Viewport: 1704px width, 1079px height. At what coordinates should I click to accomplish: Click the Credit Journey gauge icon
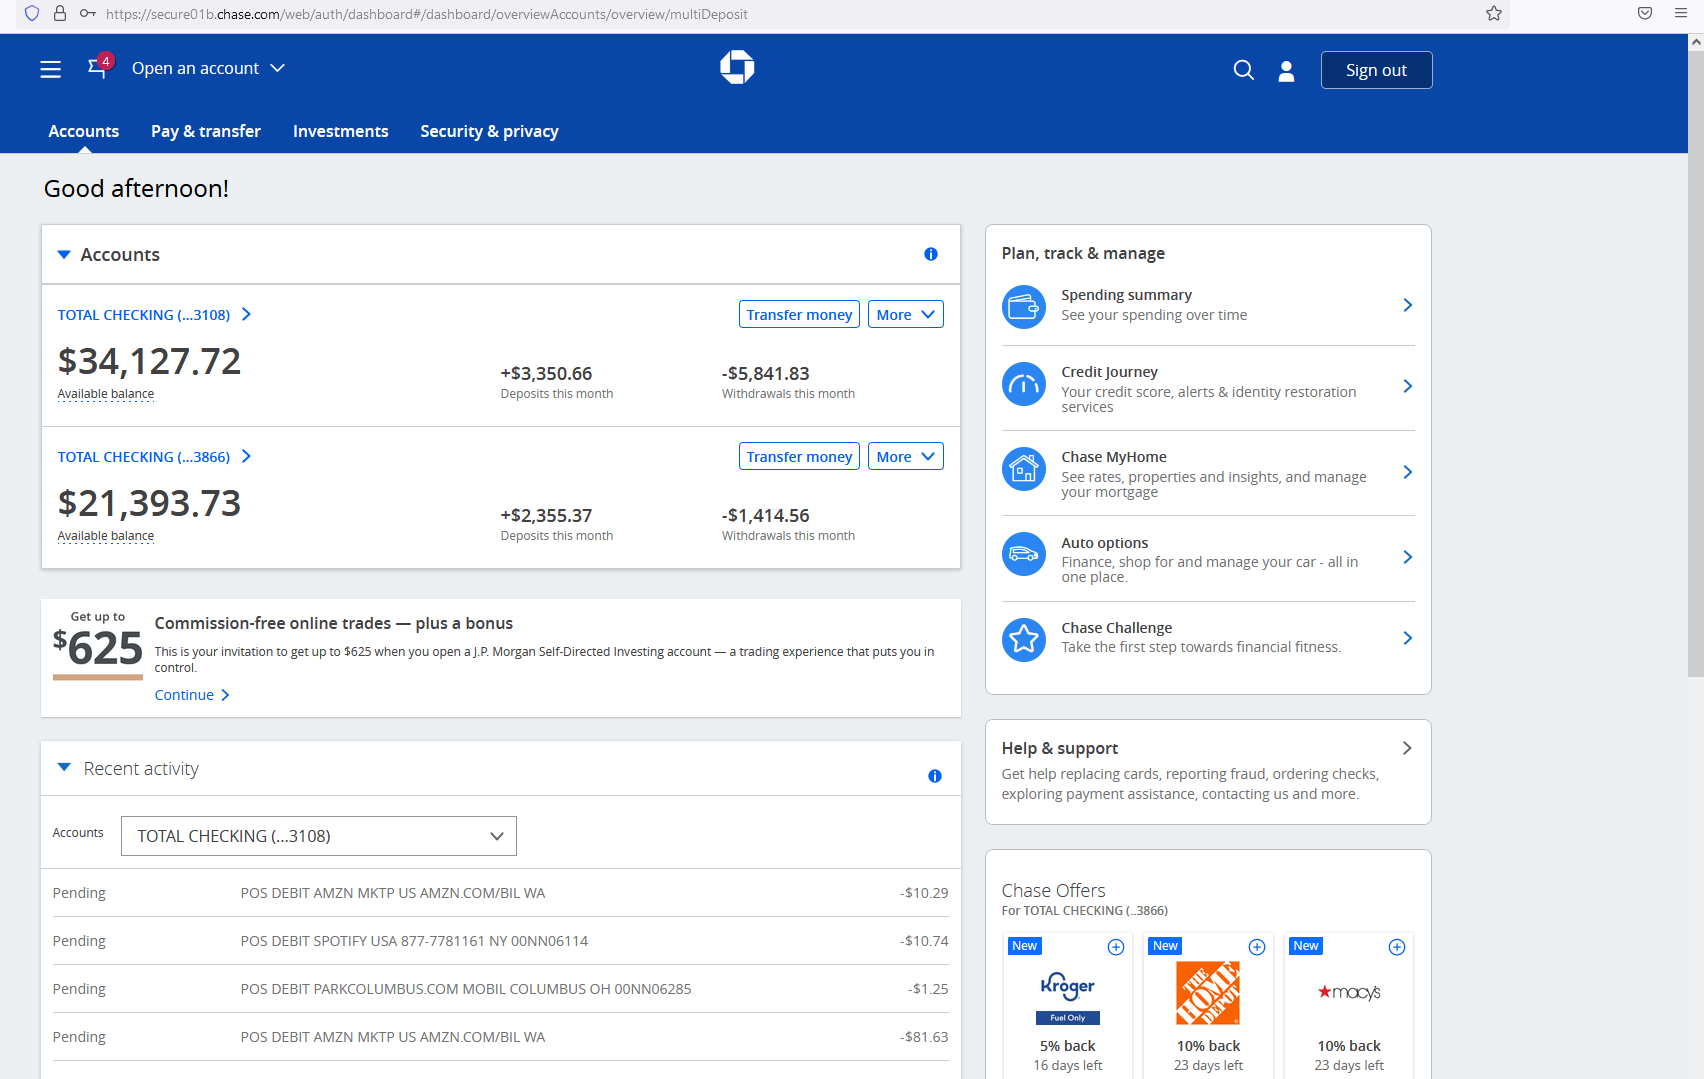(x=1024, y=384)
